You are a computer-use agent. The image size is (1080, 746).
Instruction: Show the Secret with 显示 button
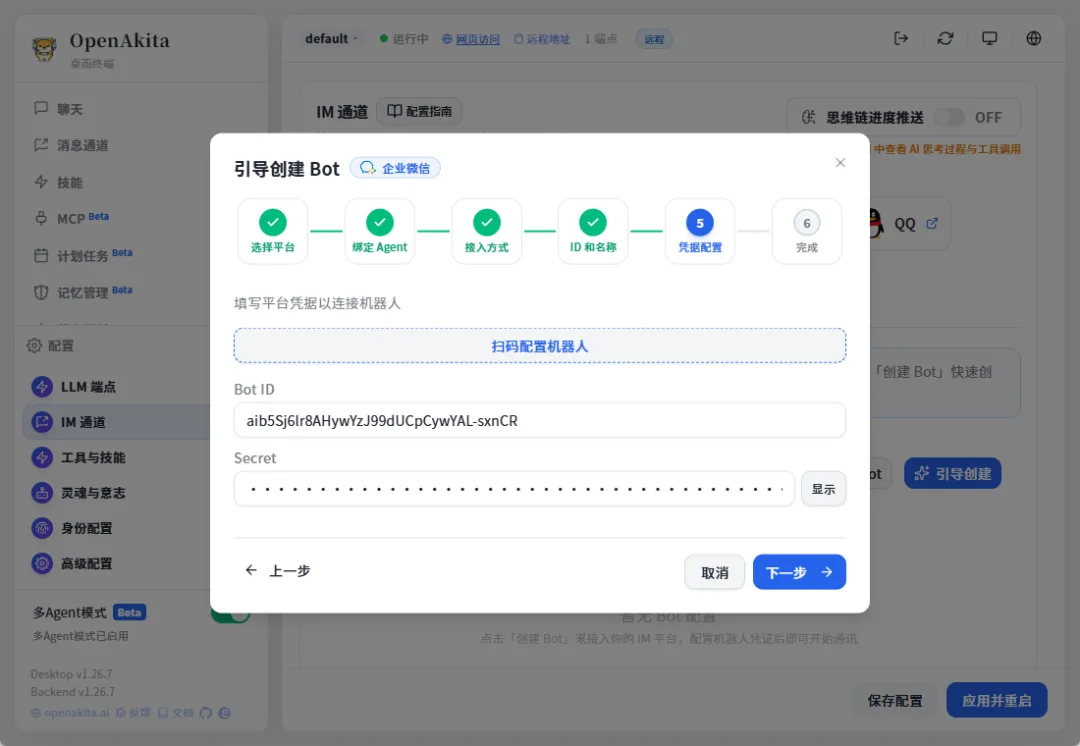tap(823, 489)
